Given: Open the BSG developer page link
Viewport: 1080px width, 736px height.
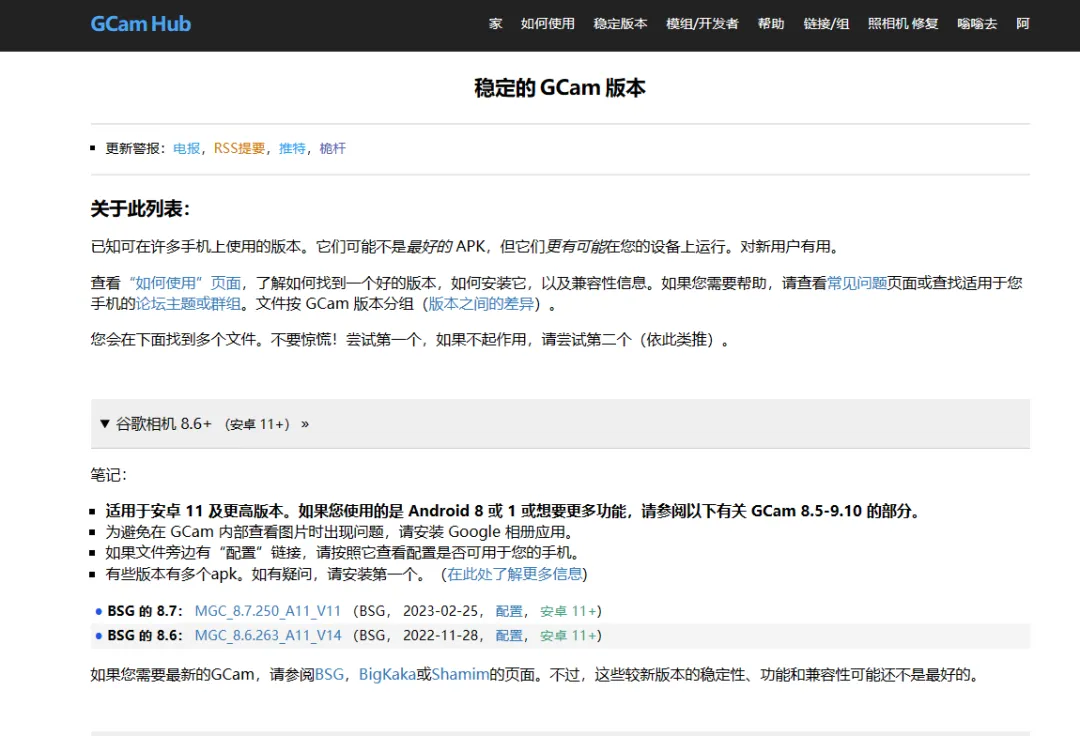Looking at the screenshot, I should click(x=329, y=675).
